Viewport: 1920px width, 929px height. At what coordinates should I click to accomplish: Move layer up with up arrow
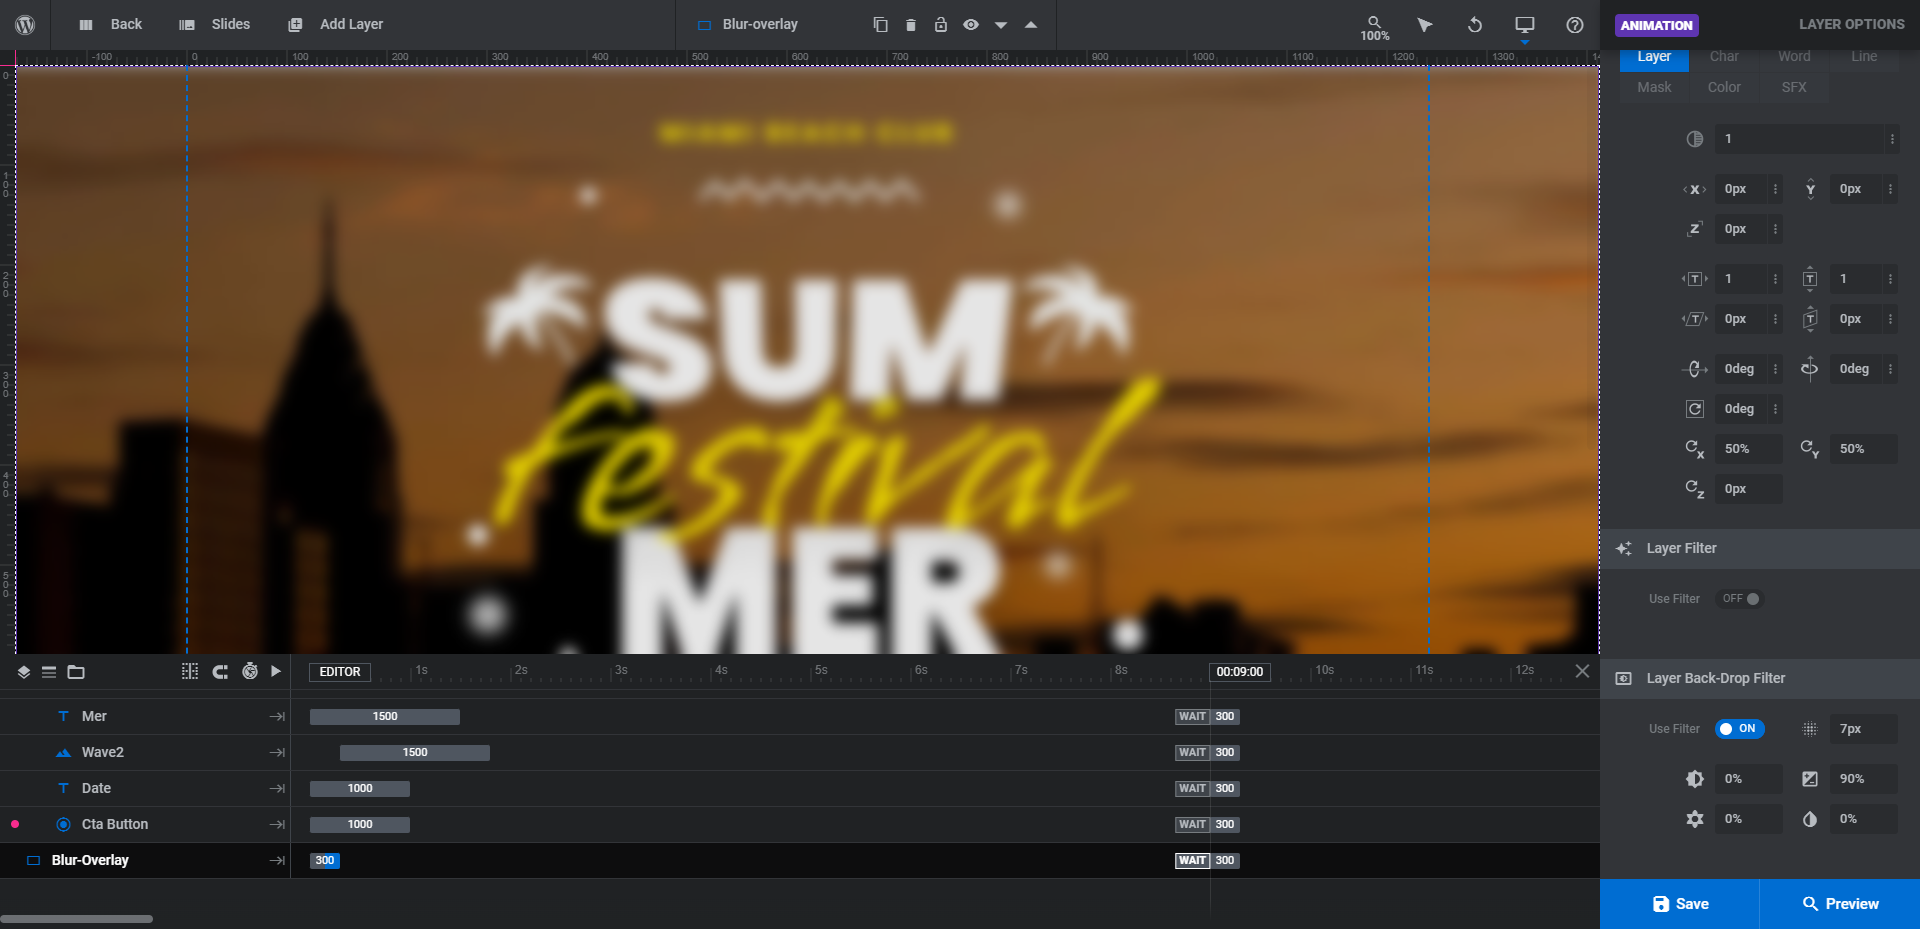click(x=1031, y=24)
